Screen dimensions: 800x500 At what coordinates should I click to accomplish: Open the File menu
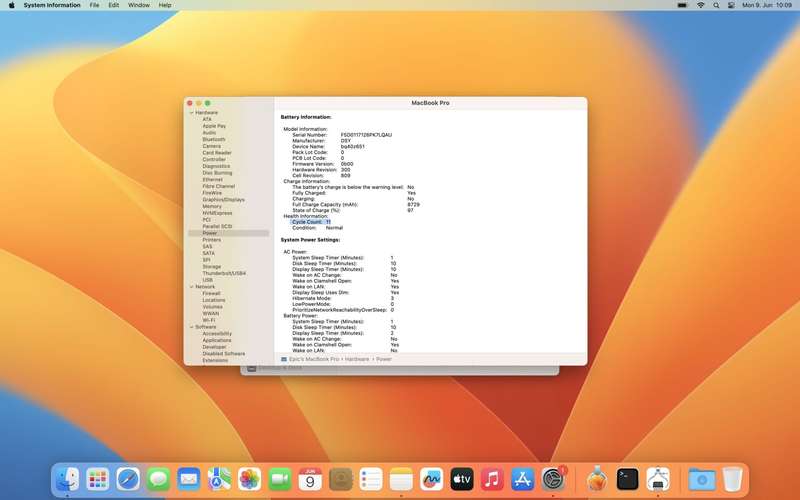(94, 5)
